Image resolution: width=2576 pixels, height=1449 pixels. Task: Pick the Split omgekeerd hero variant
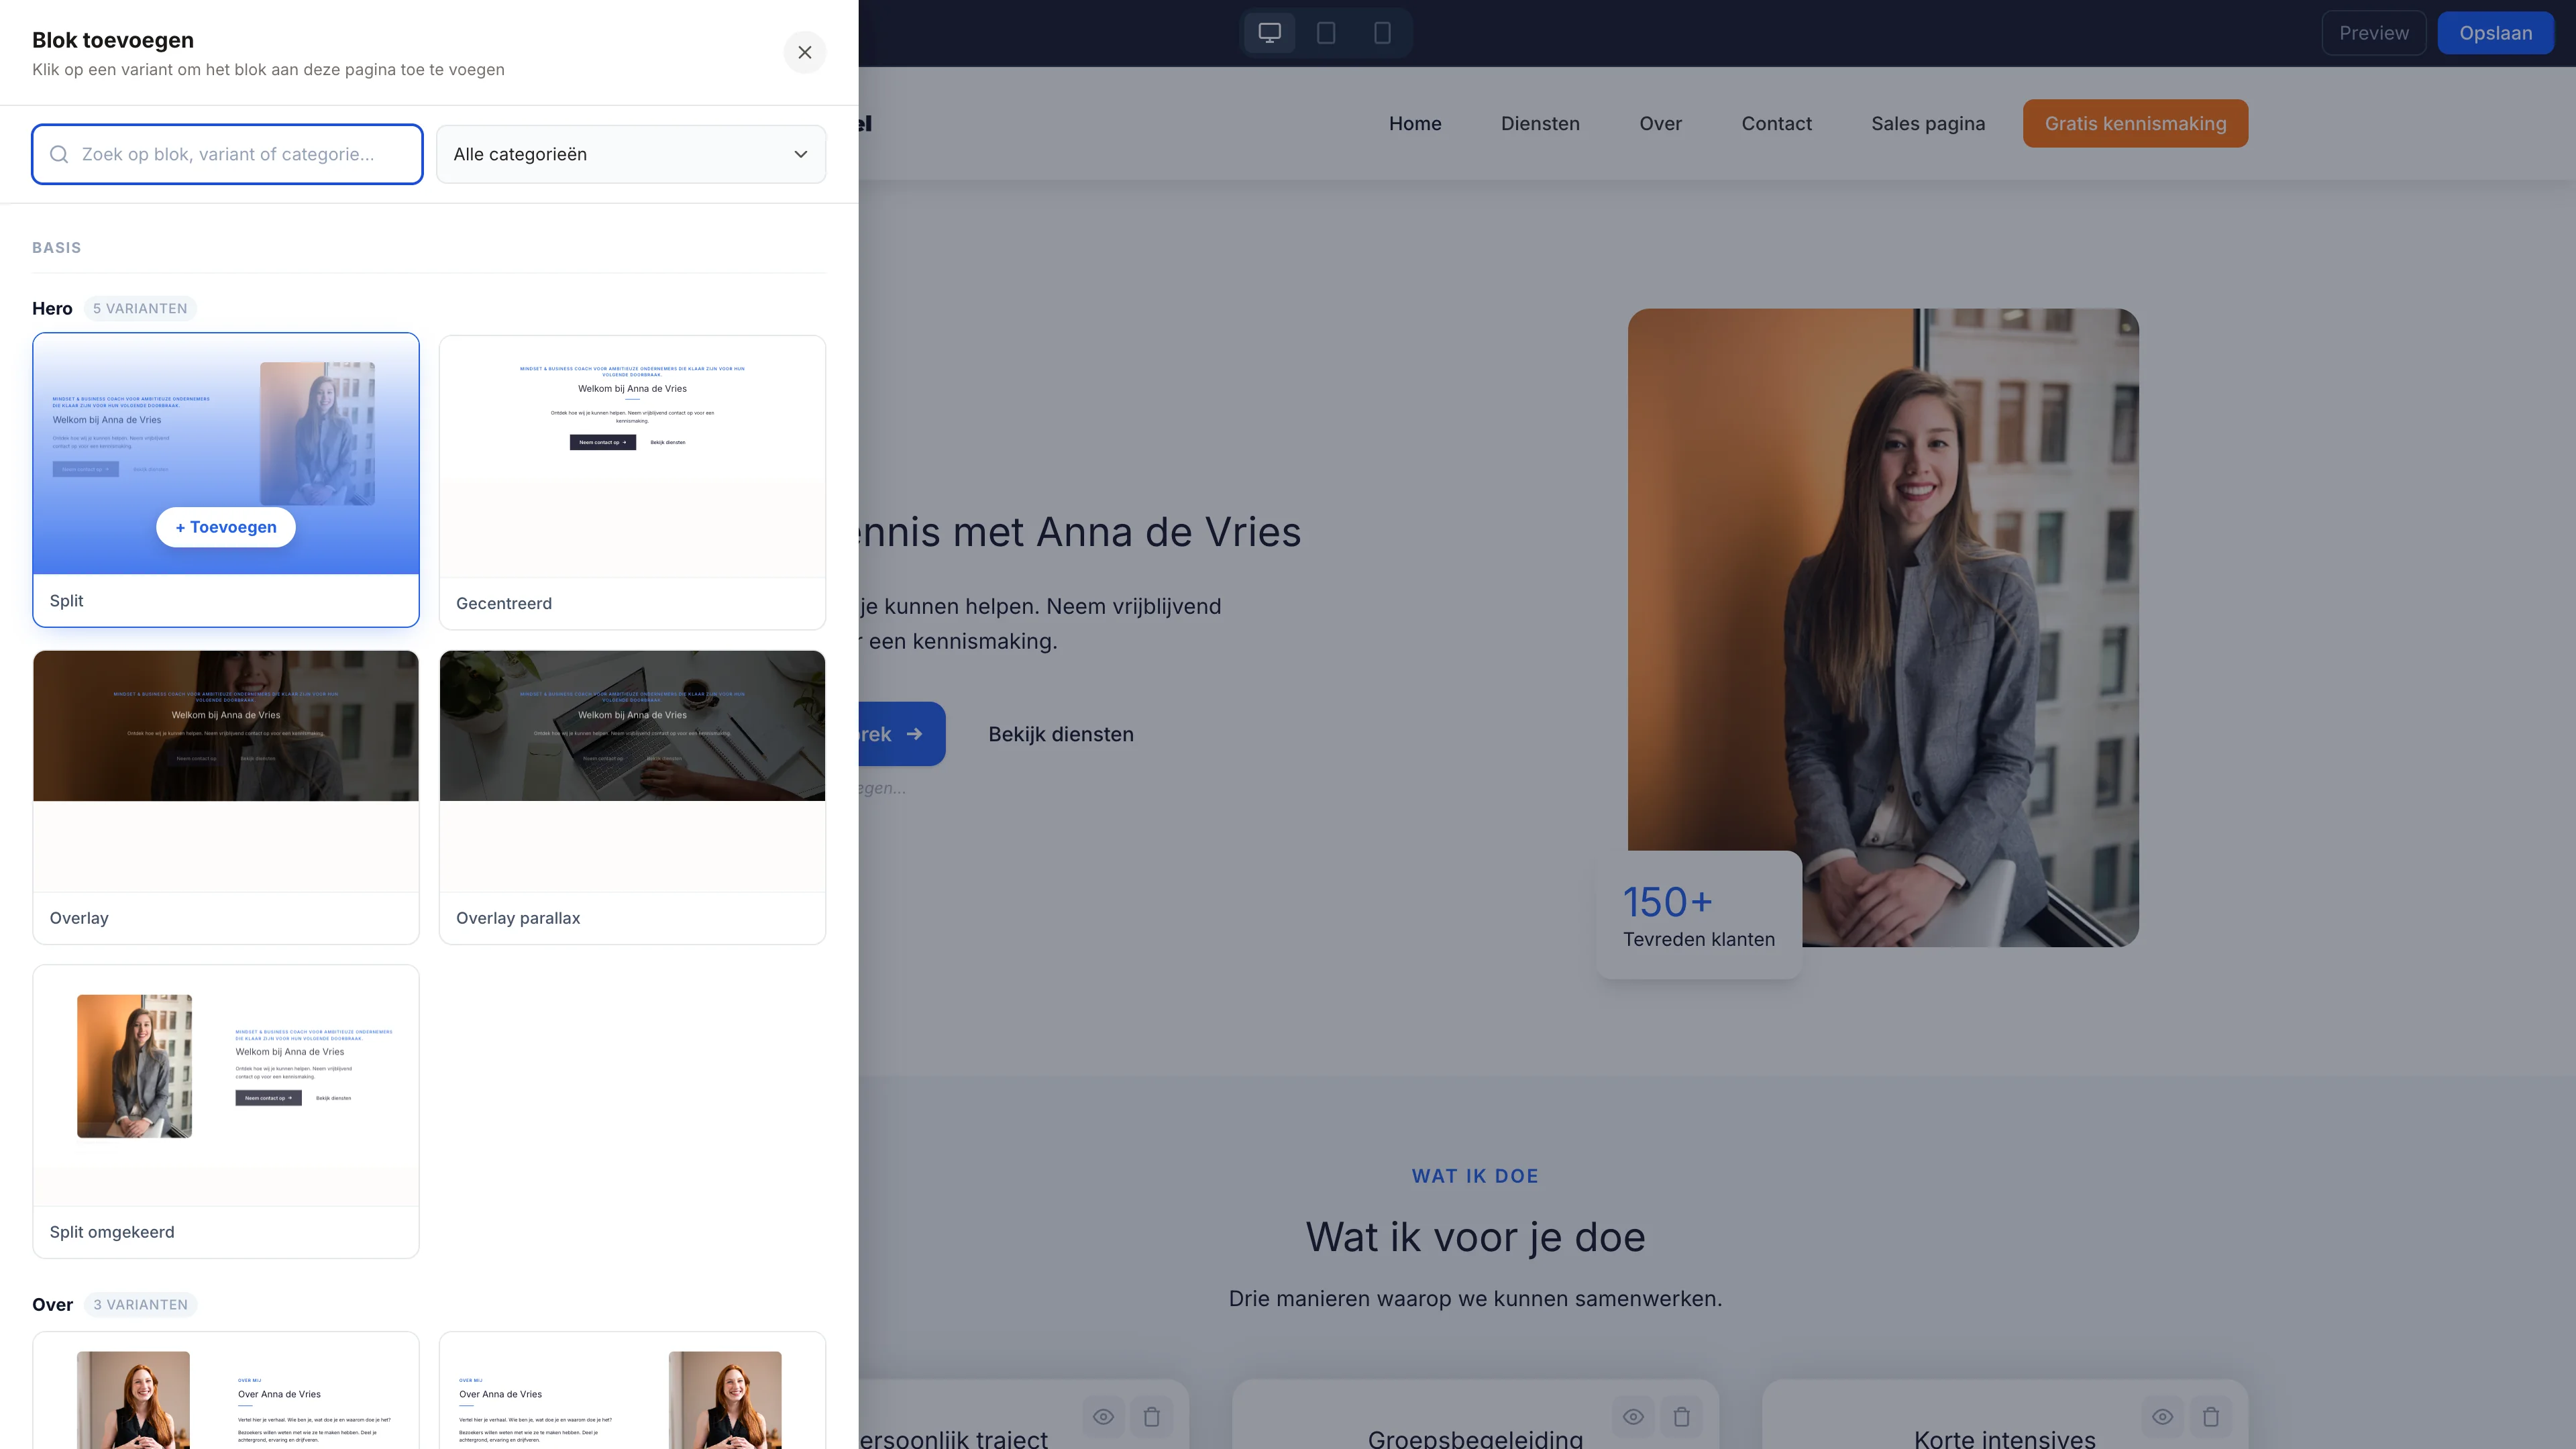226,1111
